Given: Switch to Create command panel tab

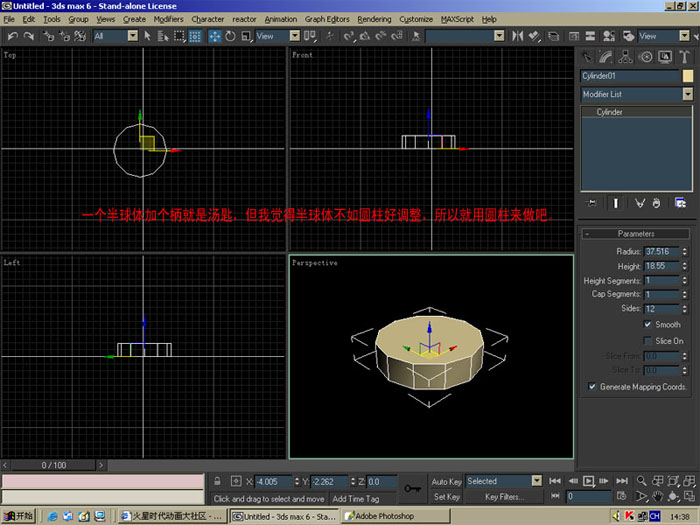Looking at the screenshot, I should point(587,57).
